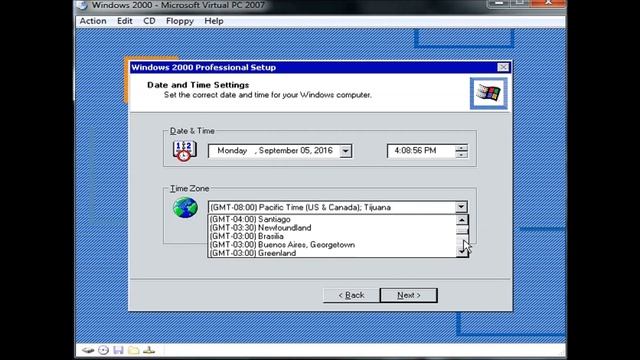Click the floppy disk icon in status bar
This screenshot has height=360, width=640.
tap(118, 350)
